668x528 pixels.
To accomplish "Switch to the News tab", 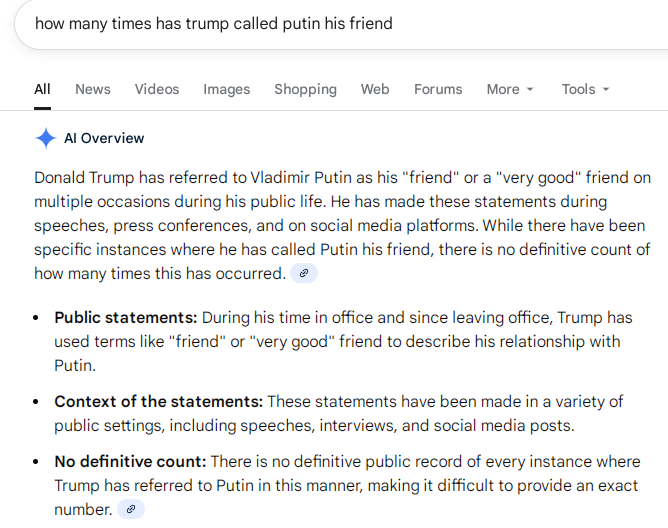I will [93, 89].
